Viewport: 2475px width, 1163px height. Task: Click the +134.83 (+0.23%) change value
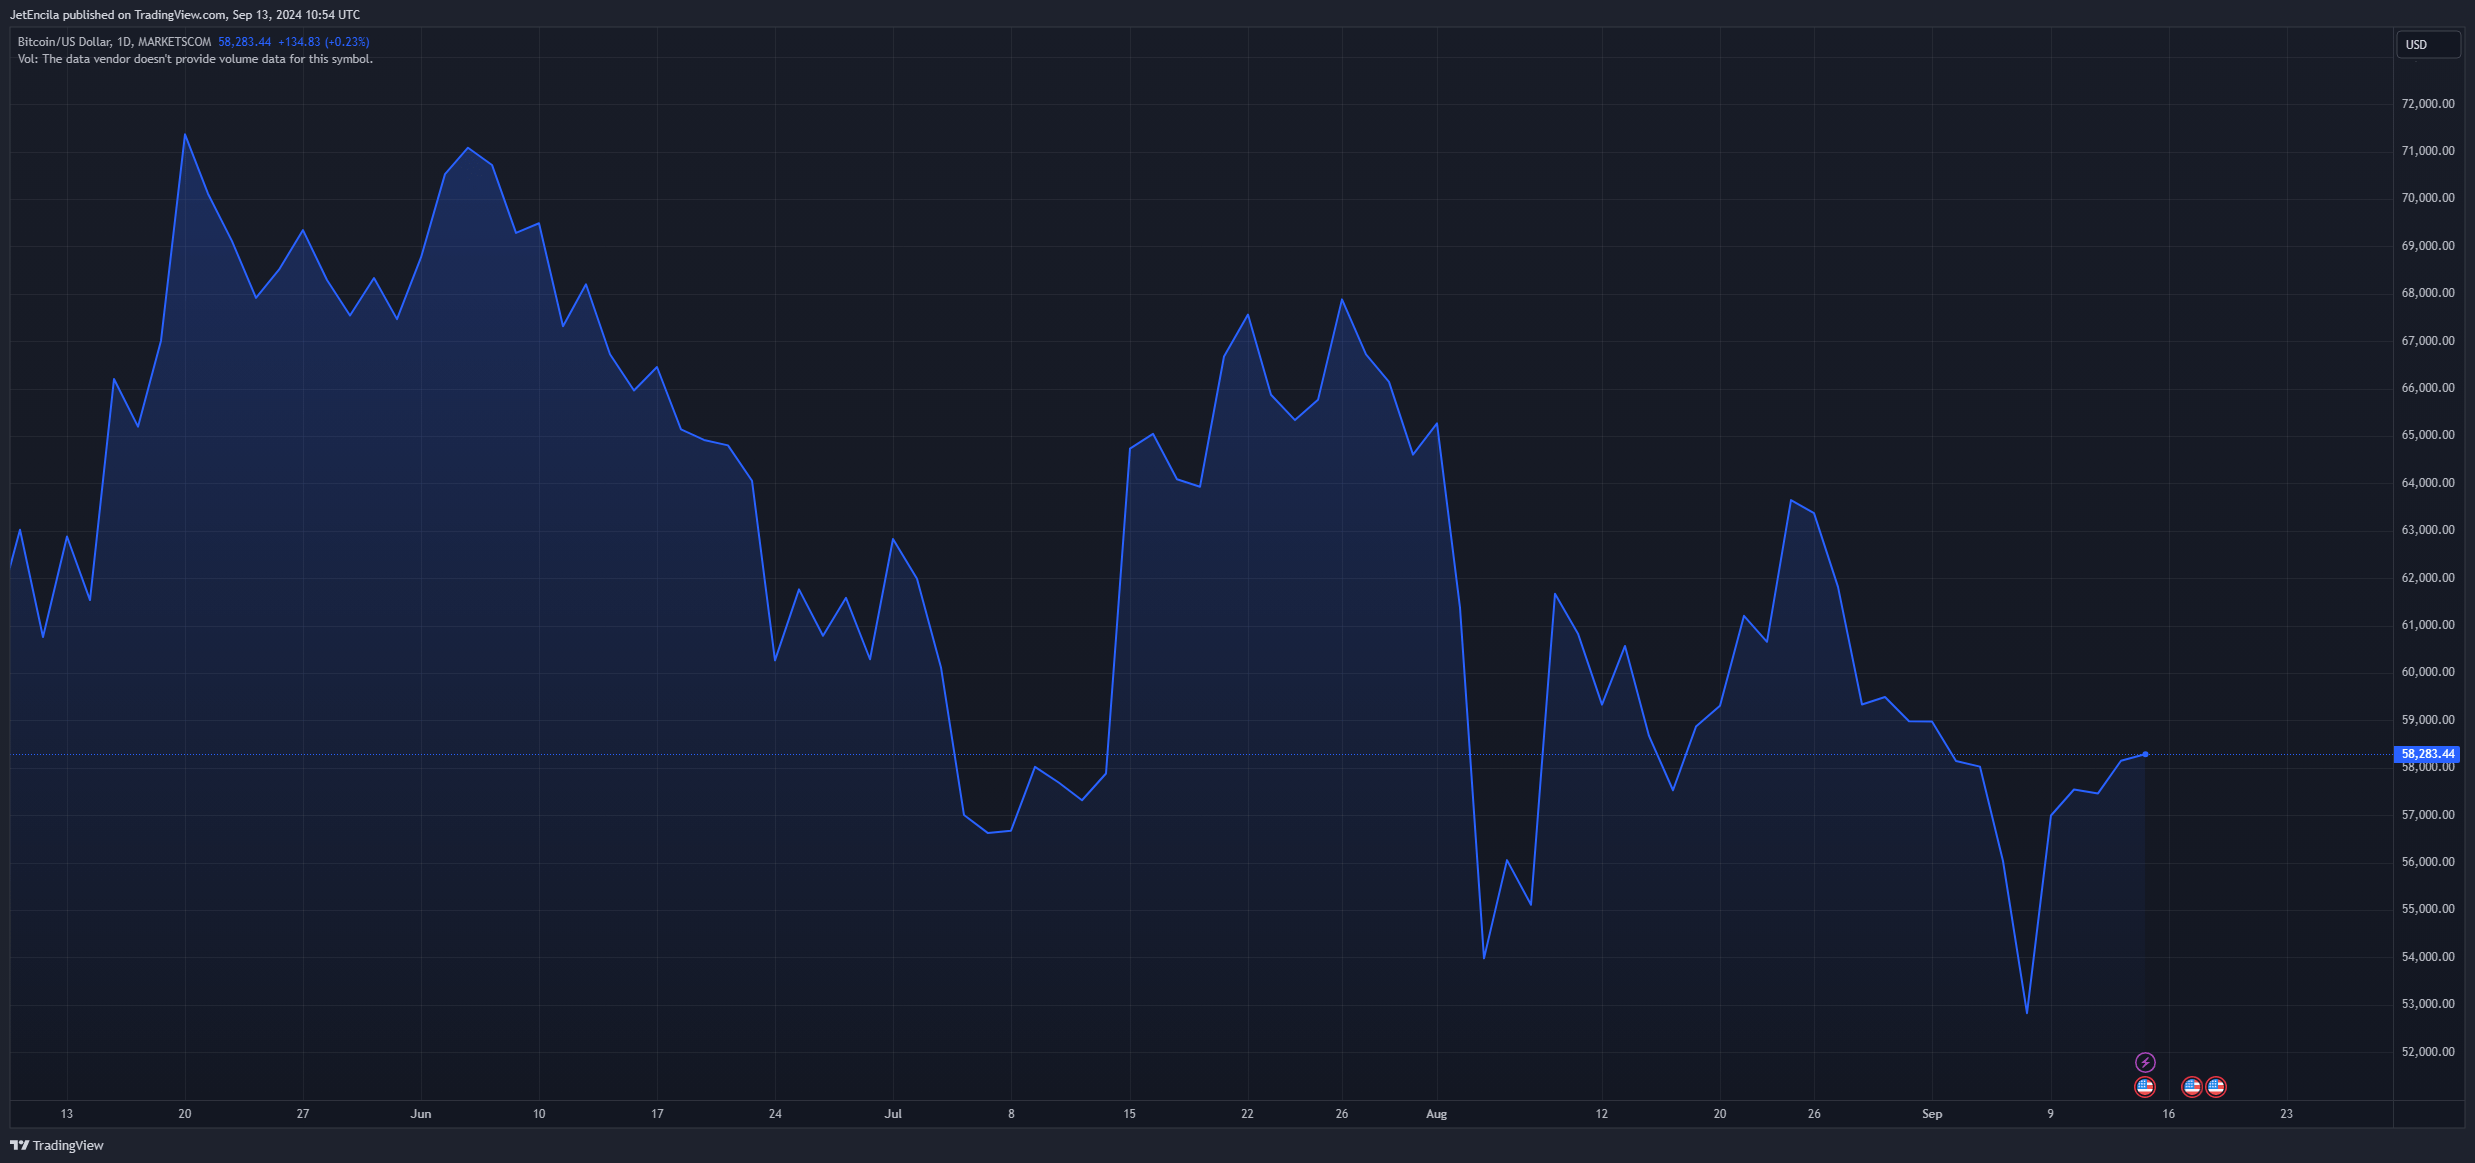click(x=323, y=42)
